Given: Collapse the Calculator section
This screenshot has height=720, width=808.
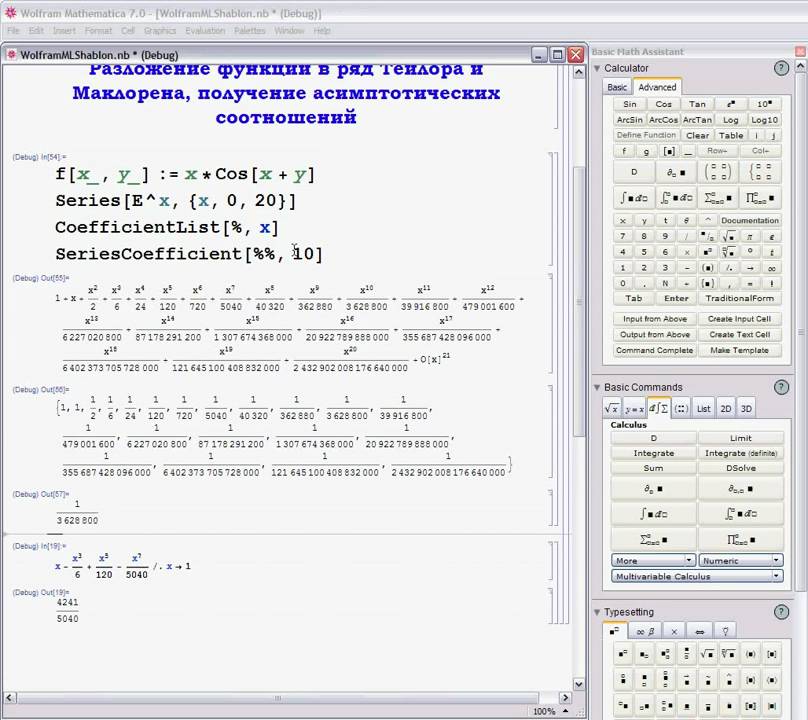Looking at the screenshot, I should click(x=597, y=68).
